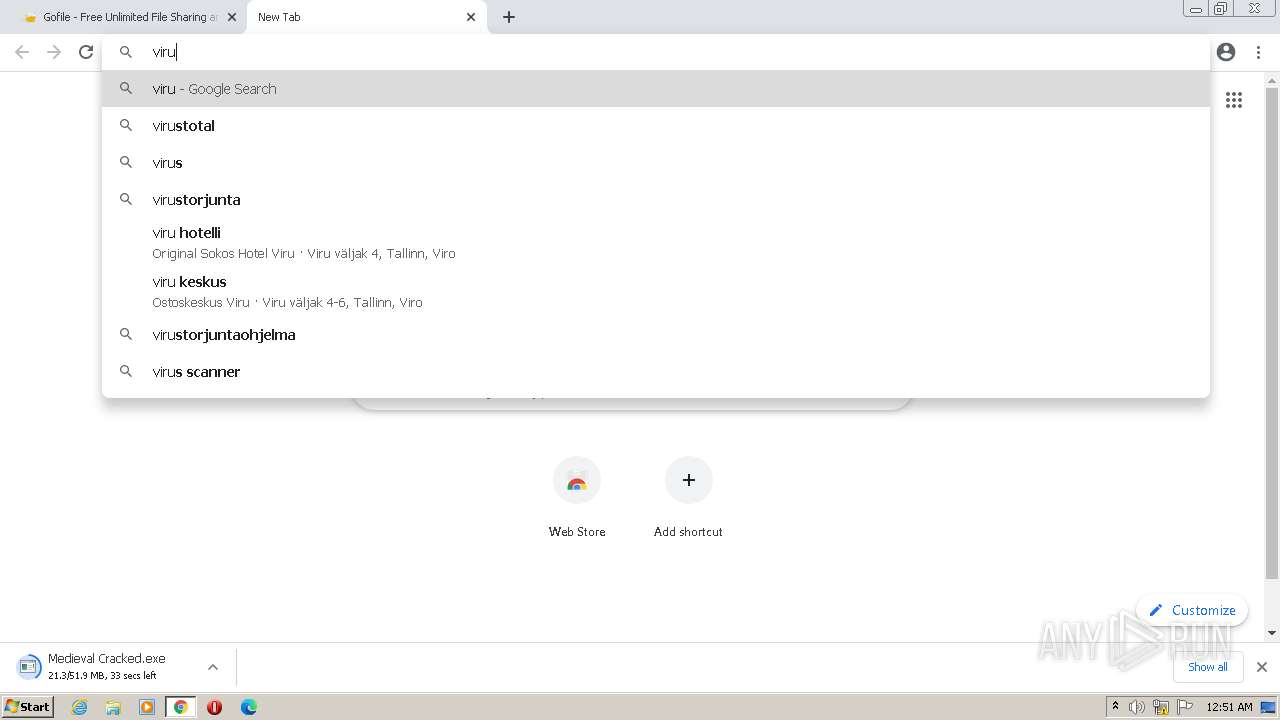Viewport: 1280px width, 720px height.
Task: Show all downloads
Action: point(1207,667)
